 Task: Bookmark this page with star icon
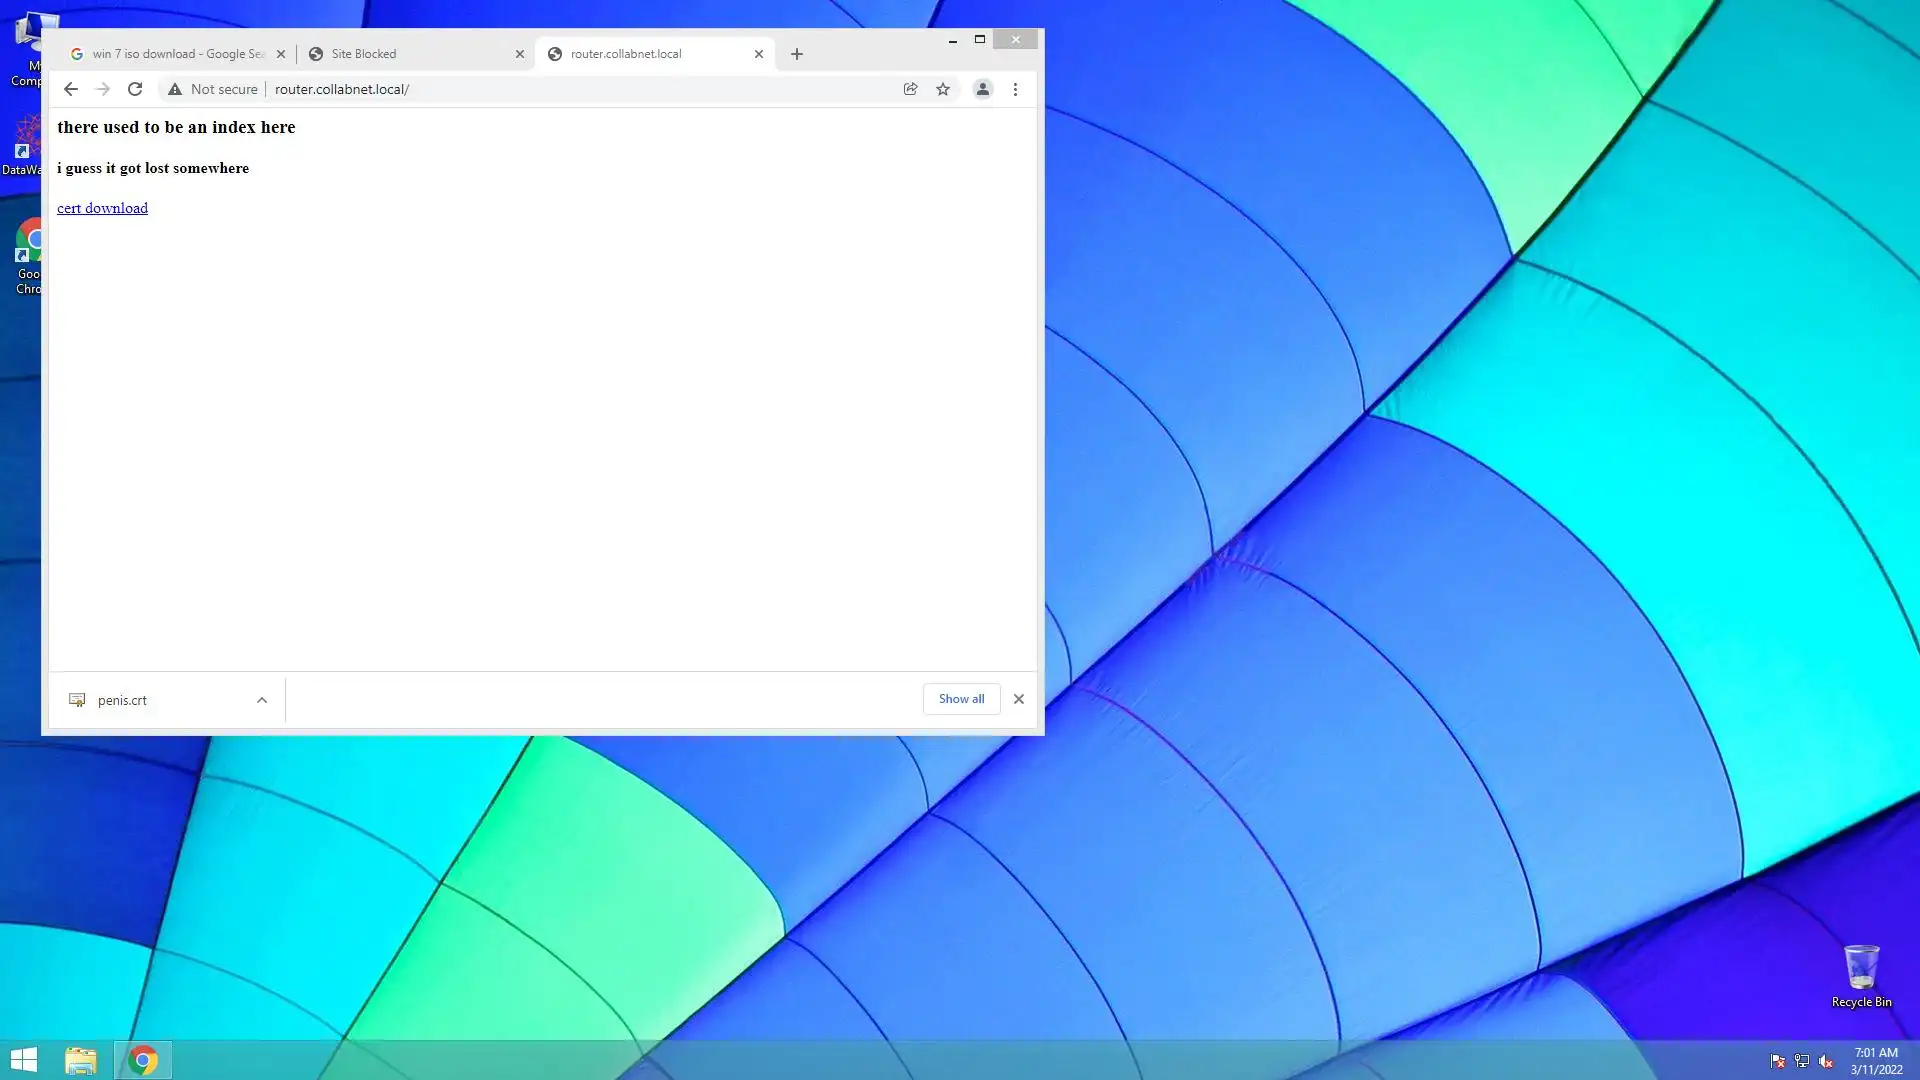(x=943, y=89)
